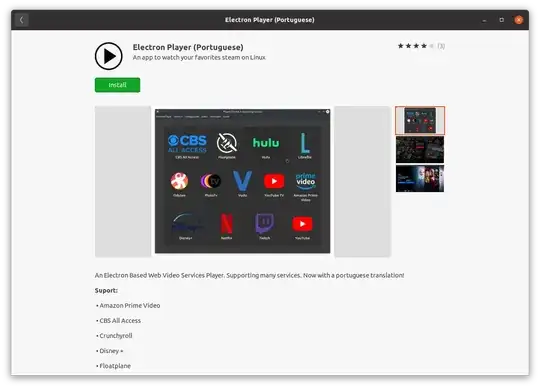
Task: Select the second dark screenshot thumbnail
Action: click(420, 149)
